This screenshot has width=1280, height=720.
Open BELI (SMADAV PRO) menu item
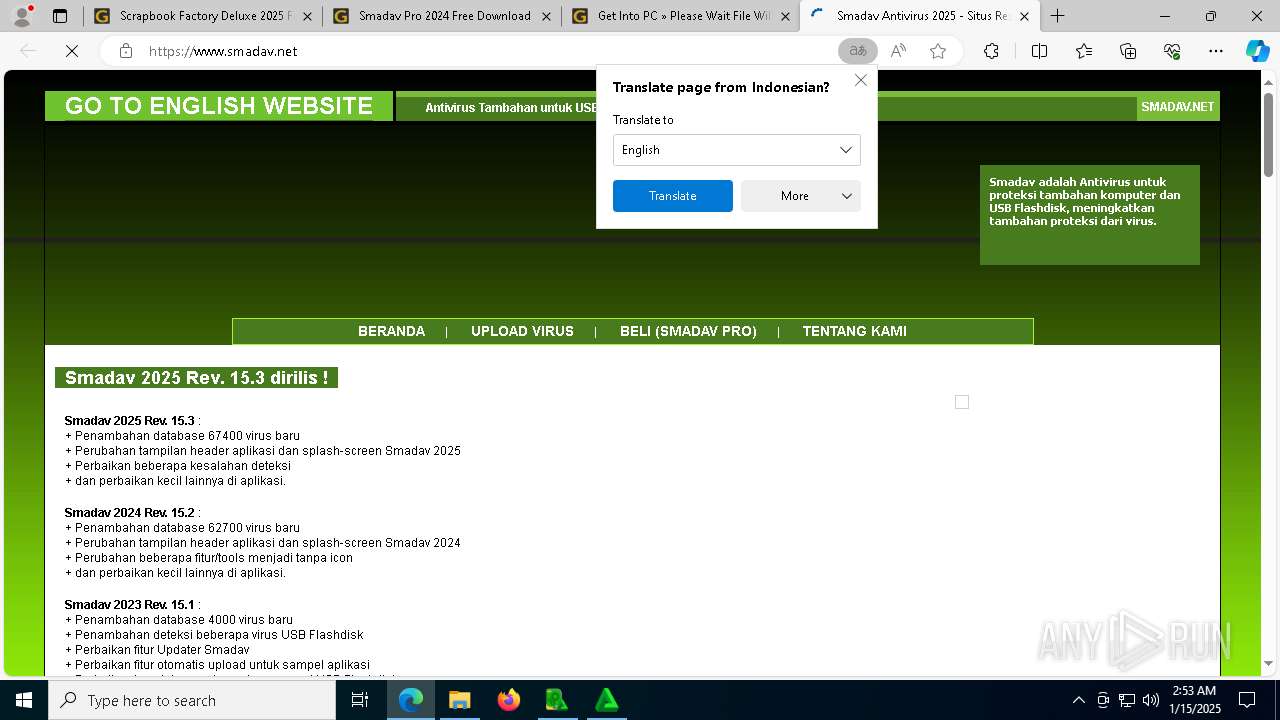[x=688, y=331]
